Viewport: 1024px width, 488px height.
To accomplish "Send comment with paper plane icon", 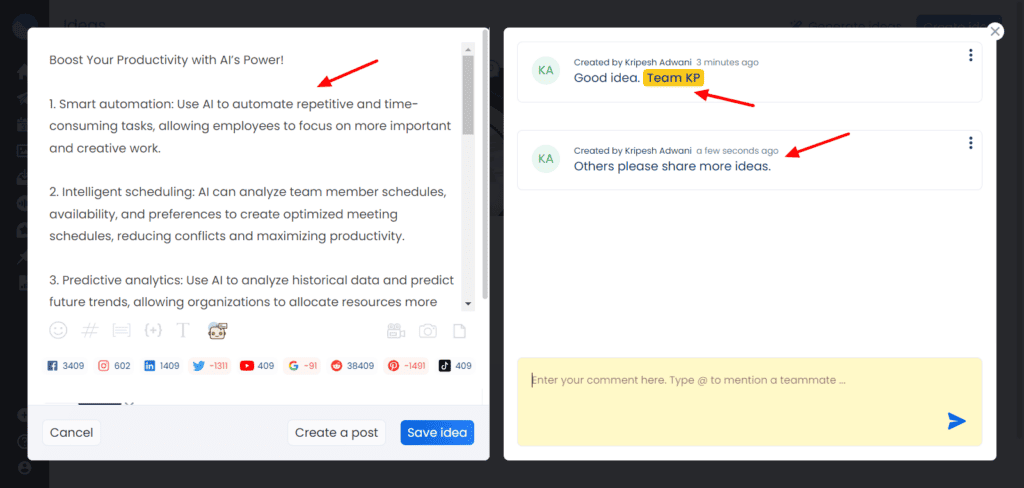I will pos(956,421).
